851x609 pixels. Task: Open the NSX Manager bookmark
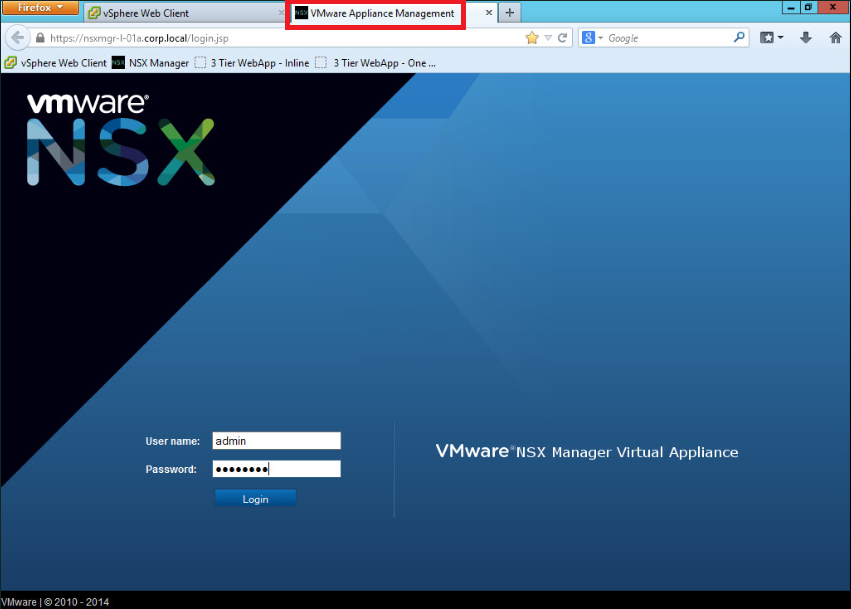150,63
